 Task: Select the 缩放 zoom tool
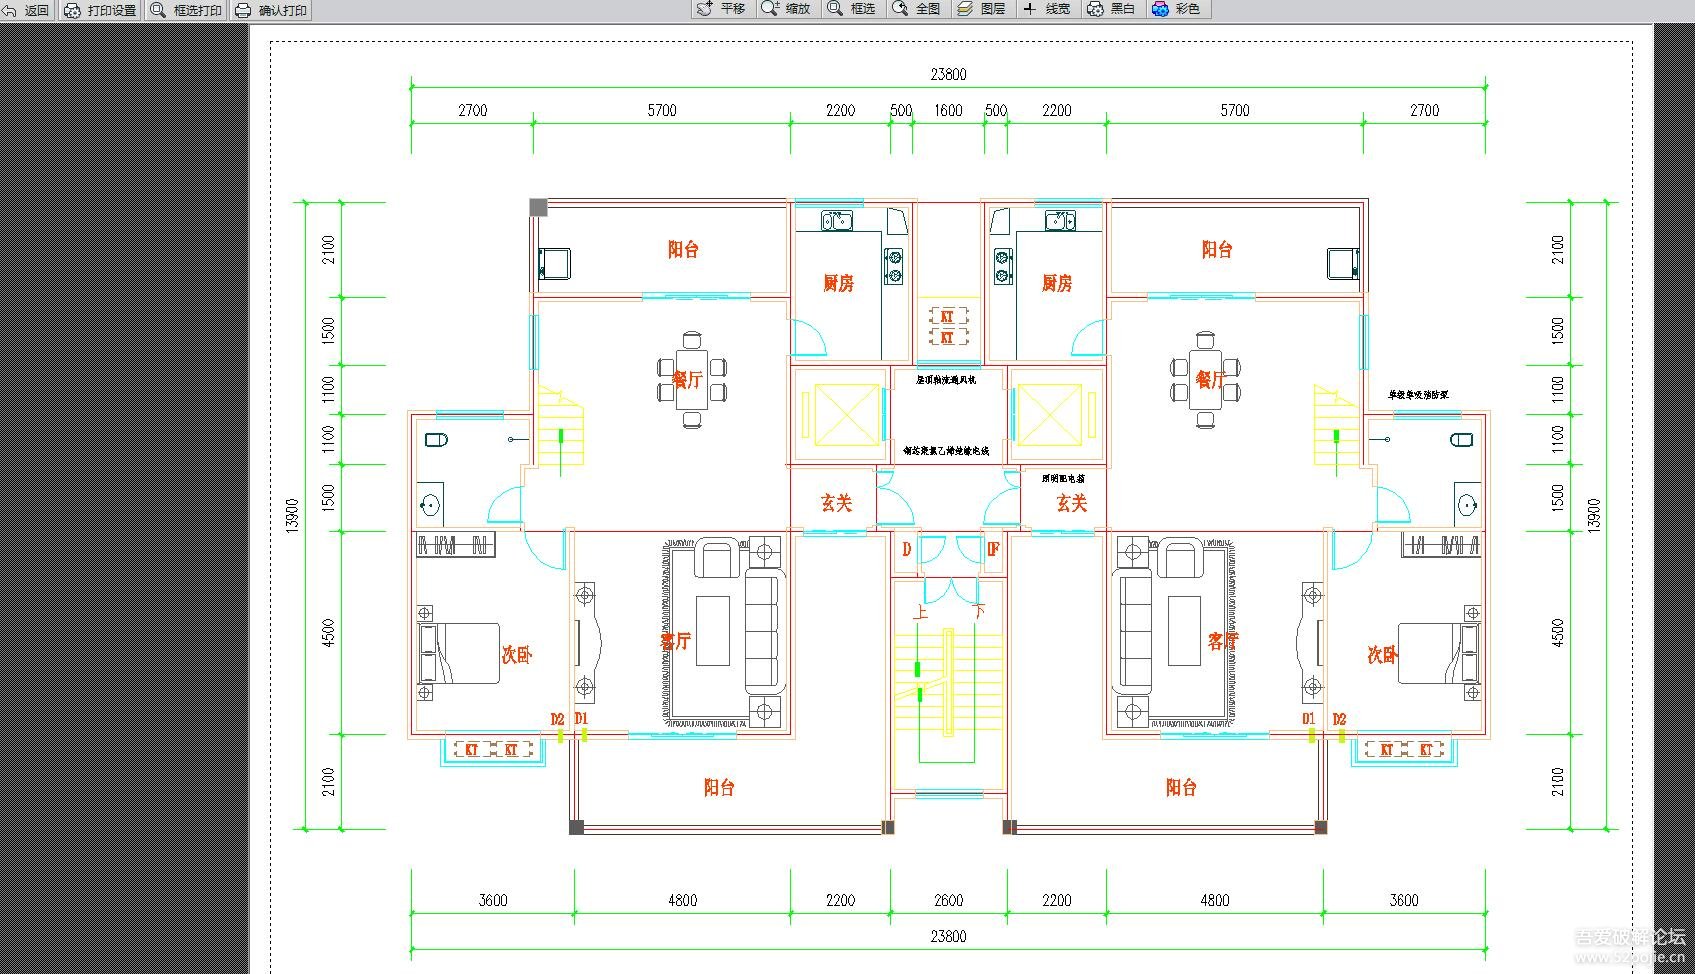pyautogui.click(x=786, y=9)
